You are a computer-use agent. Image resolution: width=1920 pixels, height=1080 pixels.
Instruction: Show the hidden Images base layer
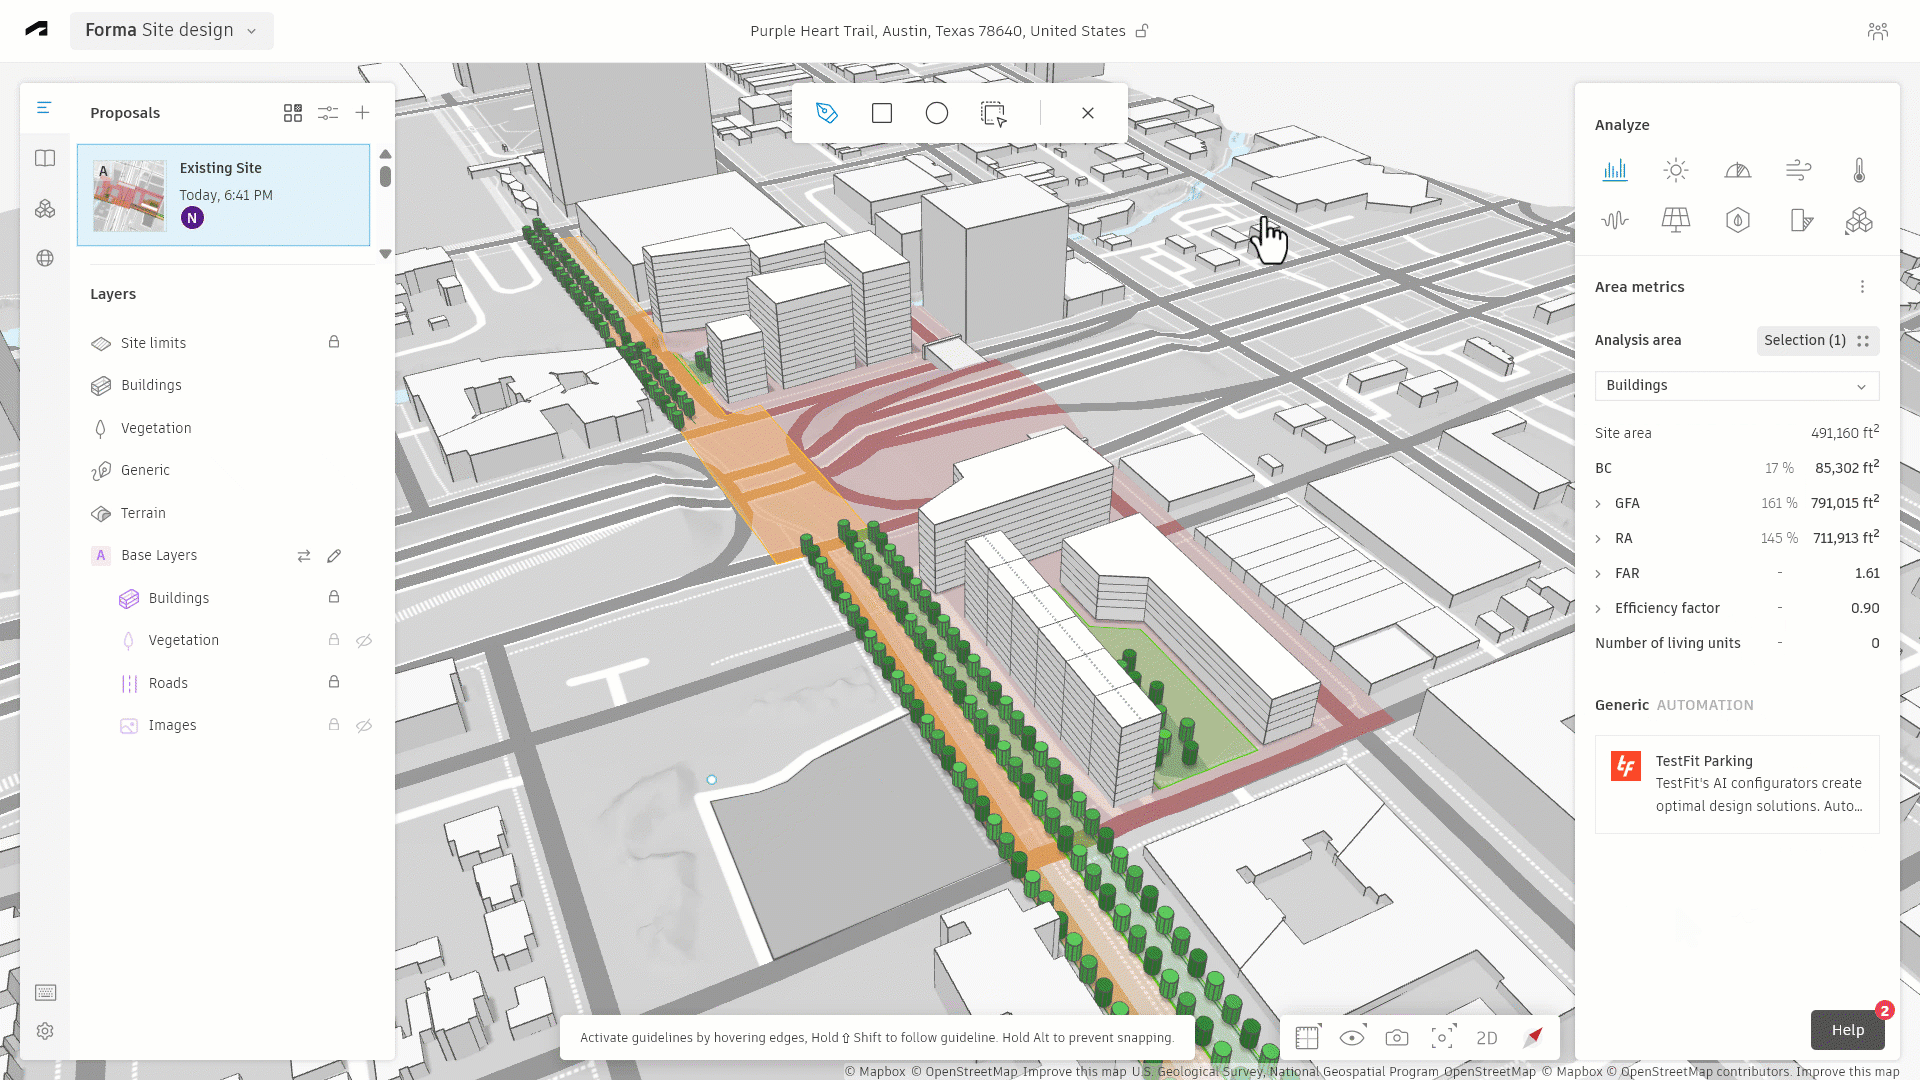coord(364,726)
